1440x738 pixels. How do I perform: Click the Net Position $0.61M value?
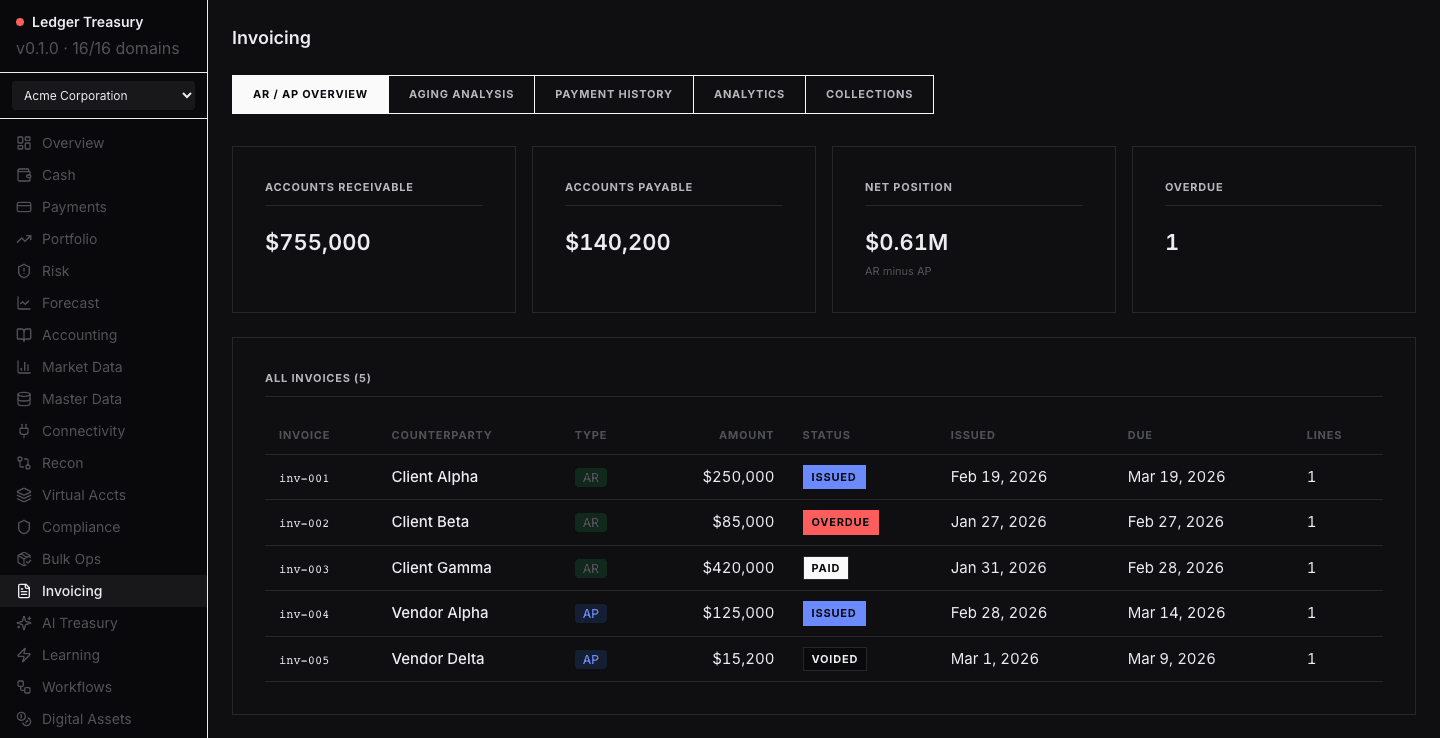pyautogui.click(x=906, y=242)
